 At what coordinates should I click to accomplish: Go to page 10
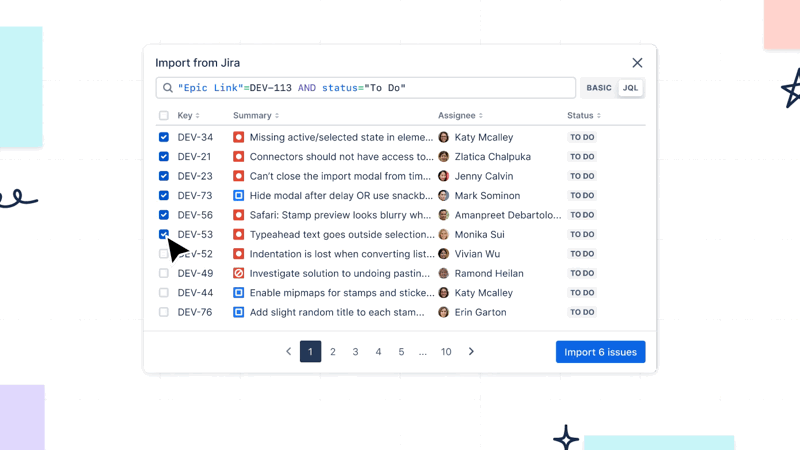point(446,352)
